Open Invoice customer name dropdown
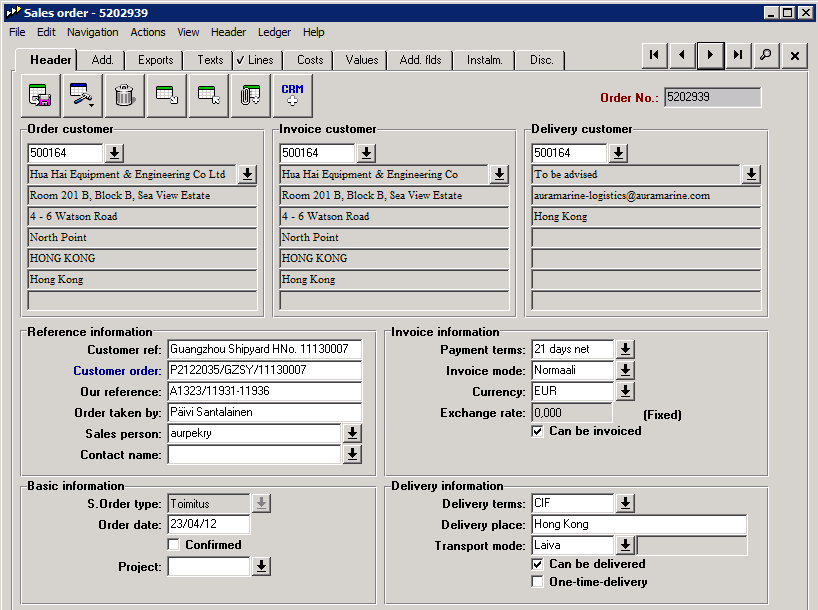818x610 pixels. click(499, 174)
